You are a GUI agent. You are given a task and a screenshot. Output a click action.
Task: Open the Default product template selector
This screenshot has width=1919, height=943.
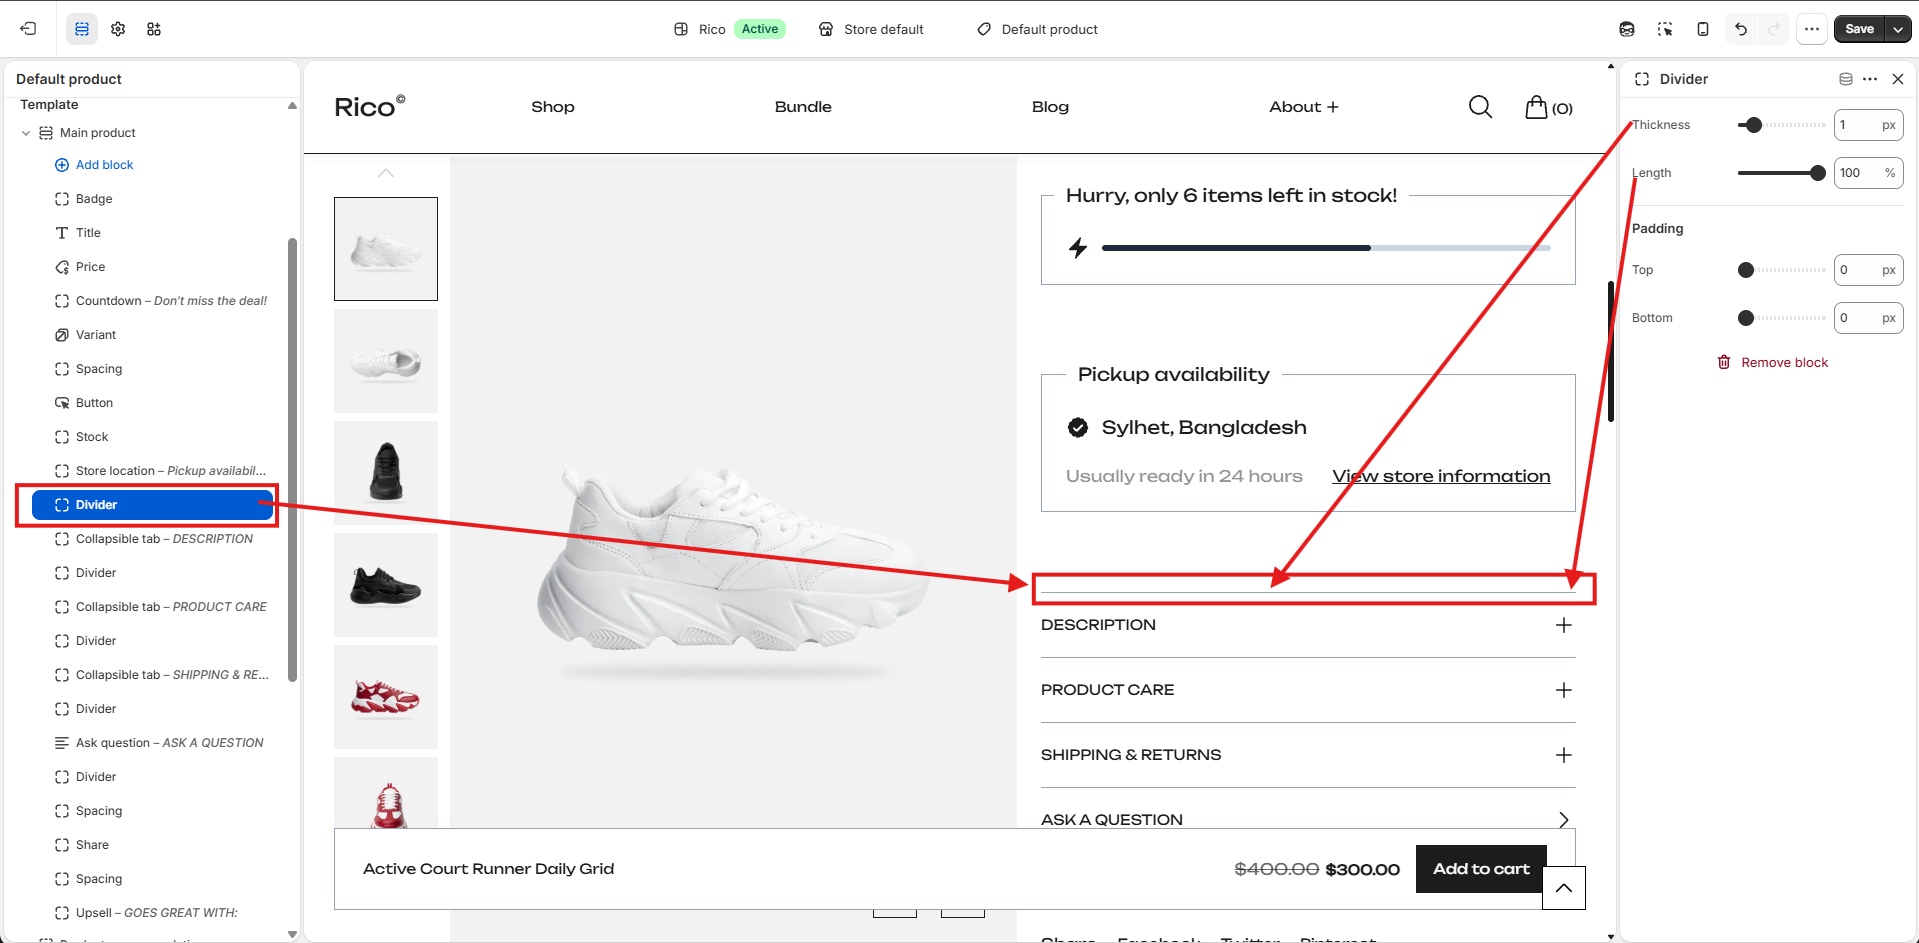(x=1038, y=29)
